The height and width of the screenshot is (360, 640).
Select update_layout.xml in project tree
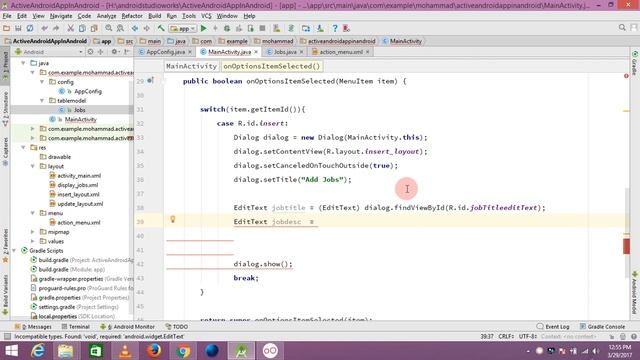80,204
